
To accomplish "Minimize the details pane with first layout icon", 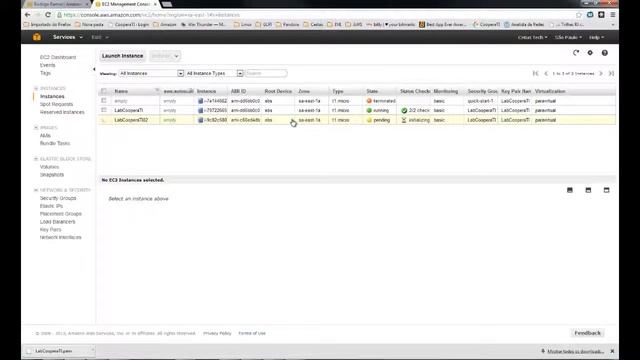I will pos(570,190).
